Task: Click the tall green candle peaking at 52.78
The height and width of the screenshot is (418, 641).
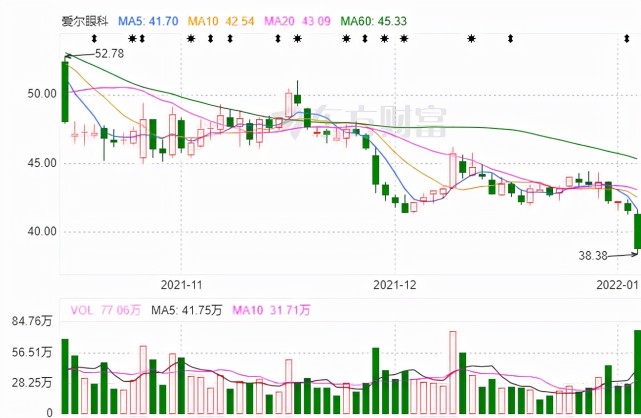Action: point(65,91)
